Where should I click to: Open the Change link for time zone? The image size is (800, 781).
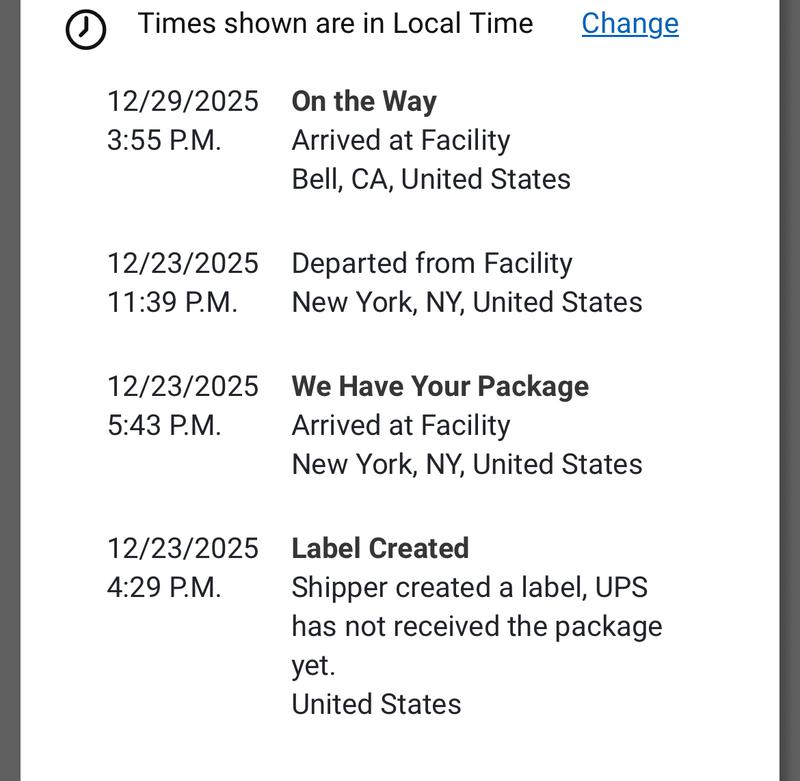click(629, 24)
